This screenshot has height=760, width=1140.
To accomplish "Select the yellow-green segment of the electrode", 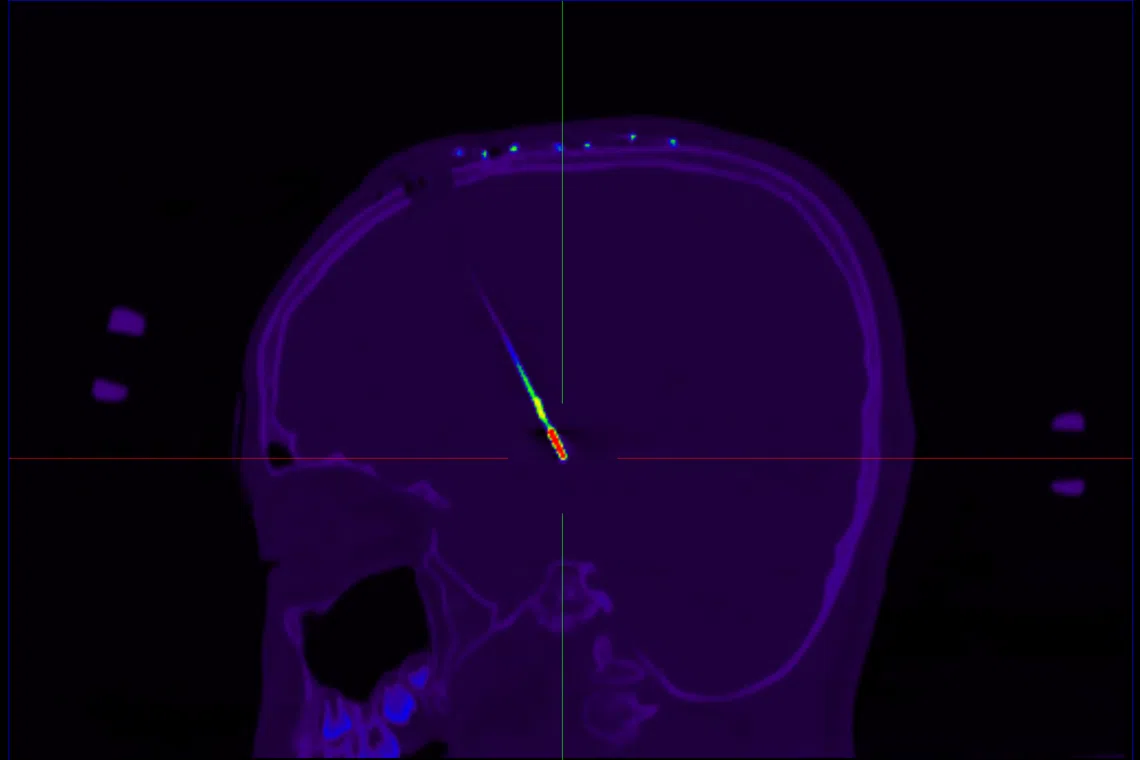I will tap(537, 405).
